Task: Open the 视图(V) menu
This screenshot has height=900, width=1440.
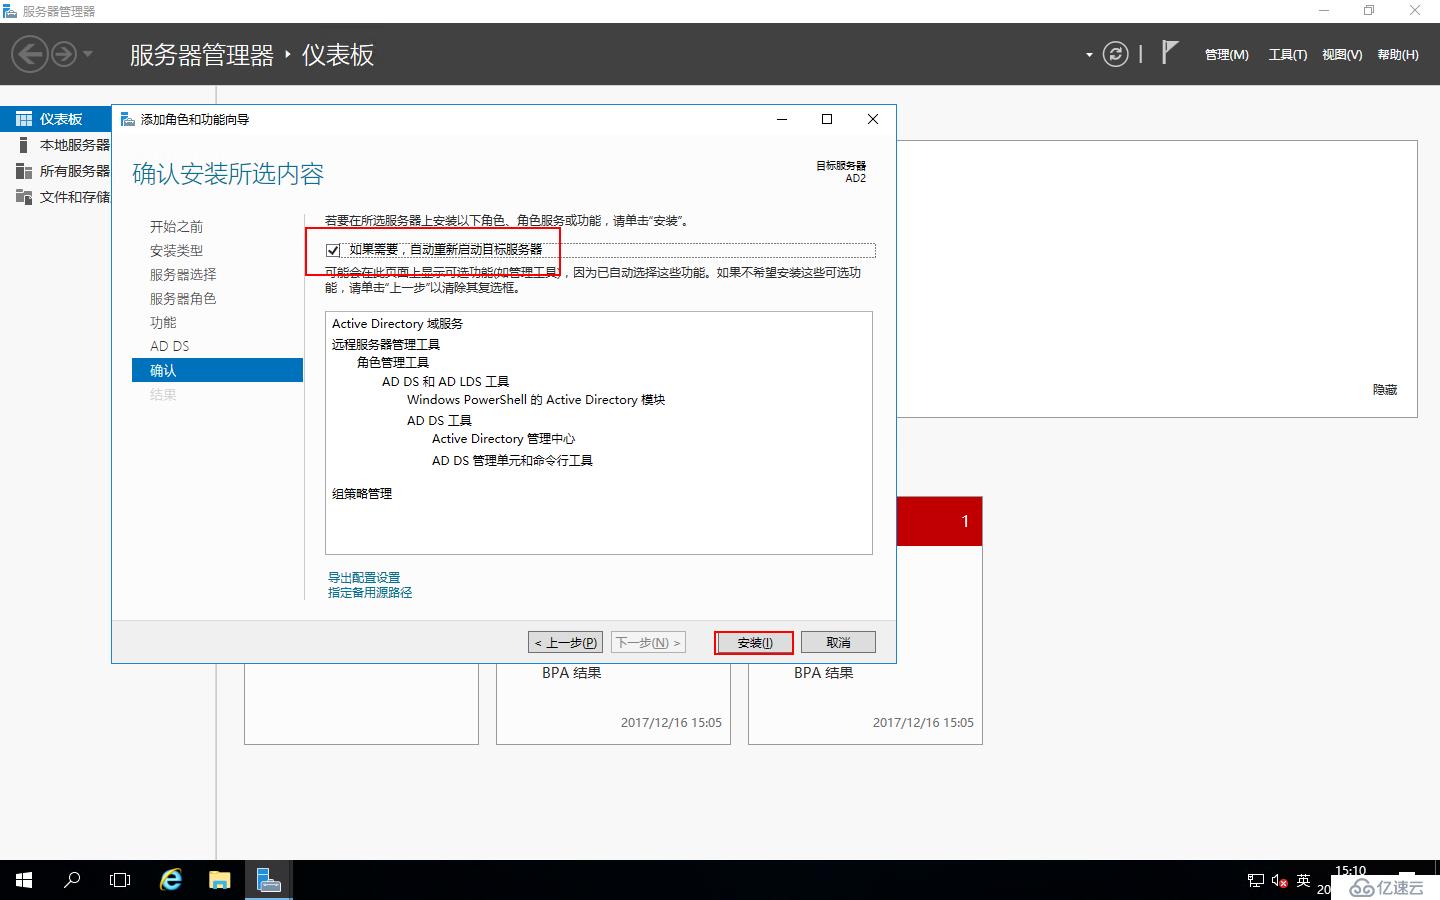Action: [1342, 55]
